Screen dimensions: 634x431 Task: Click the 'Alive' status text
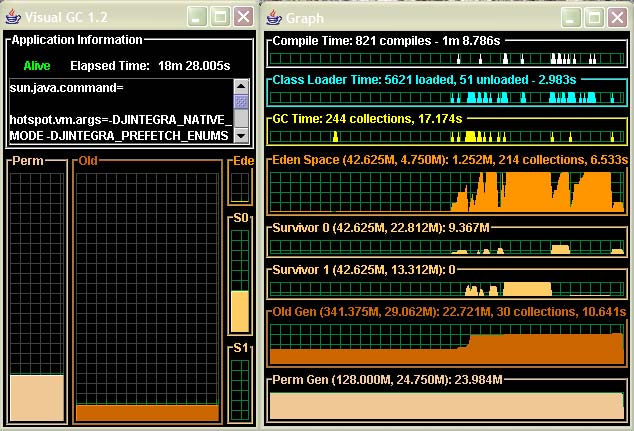(37, 65)
